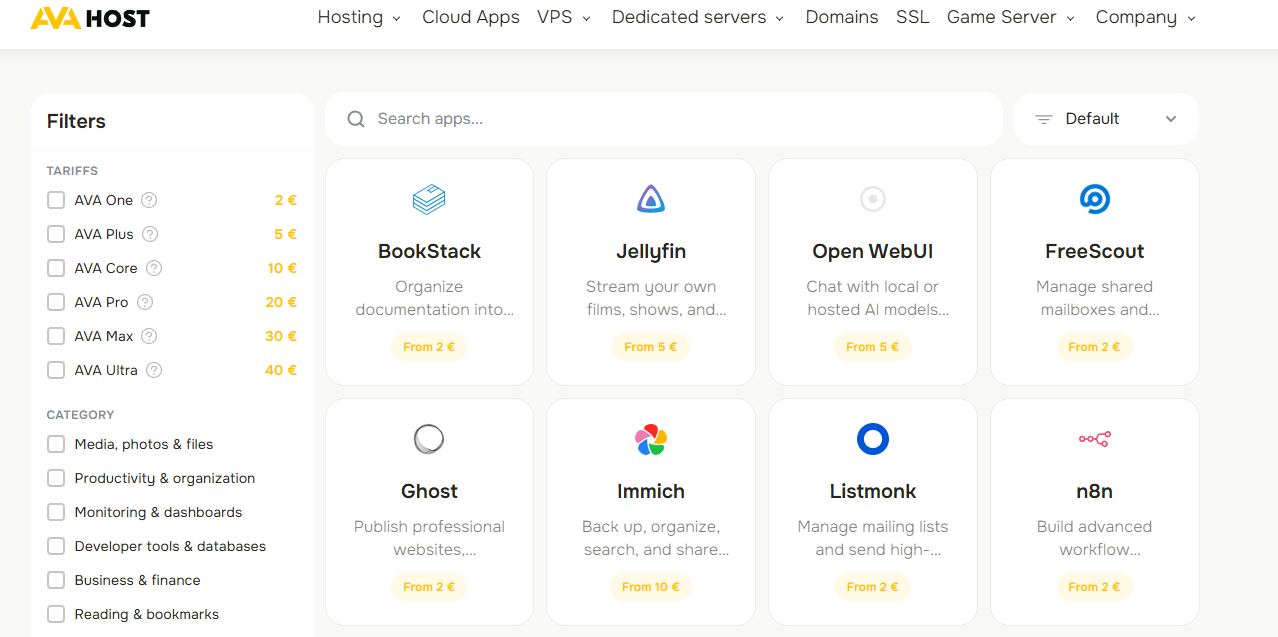1278x637 pixels.
Task: Click the Open WebUI app icon
Action: [x=873, y=199]
